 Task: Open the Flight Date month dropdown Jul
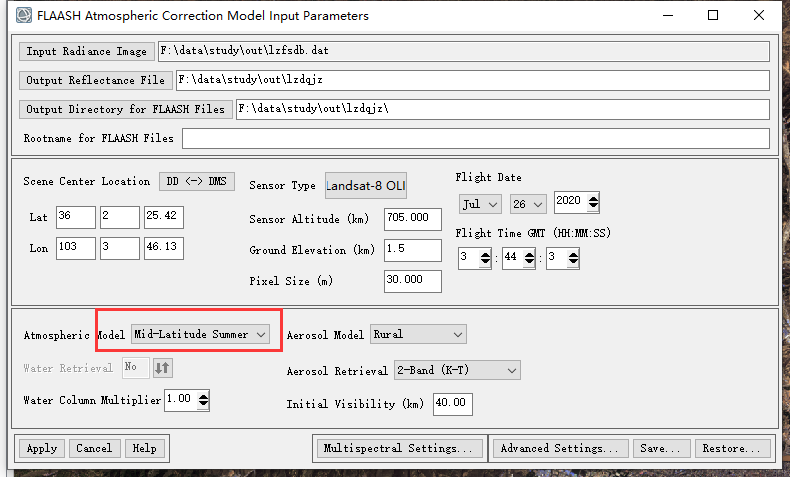tap(480, 204)
